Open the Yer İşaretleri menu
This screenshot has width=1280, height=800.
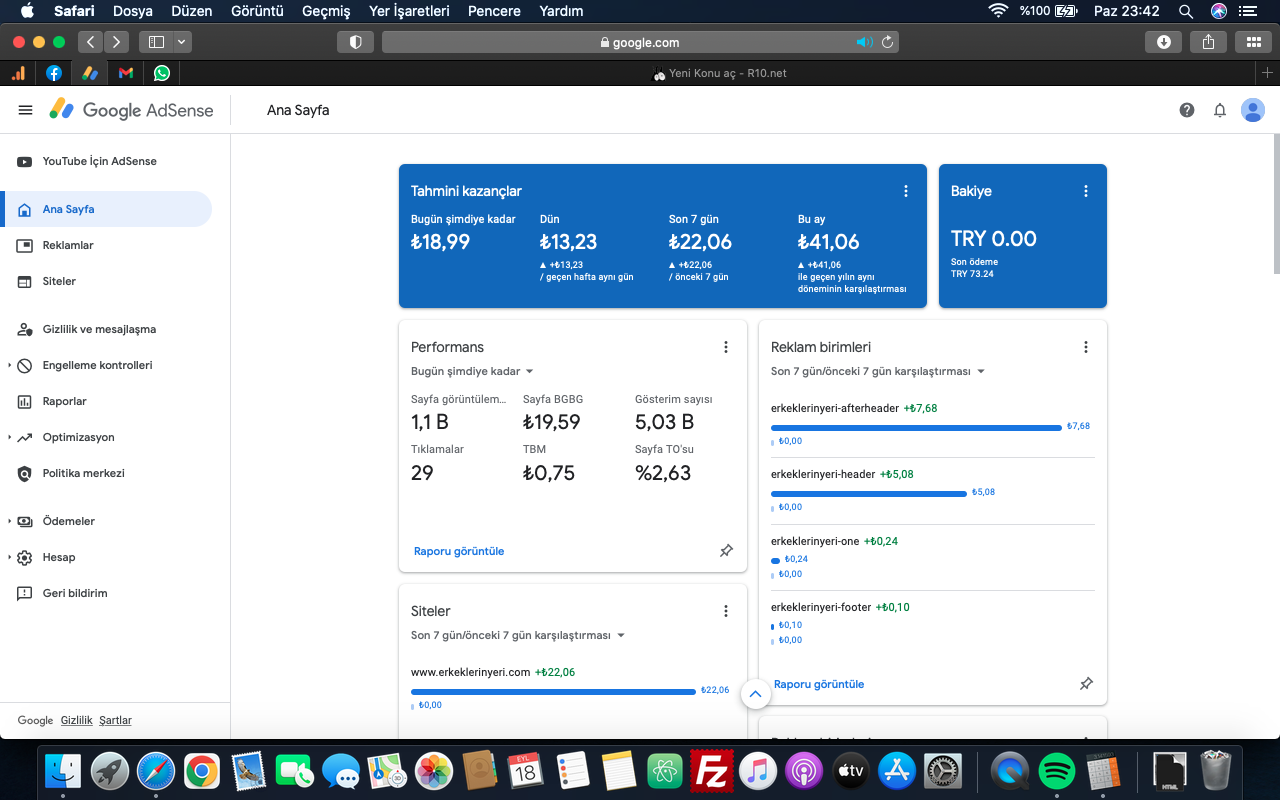pyautogui.click(x=409, y=11)
